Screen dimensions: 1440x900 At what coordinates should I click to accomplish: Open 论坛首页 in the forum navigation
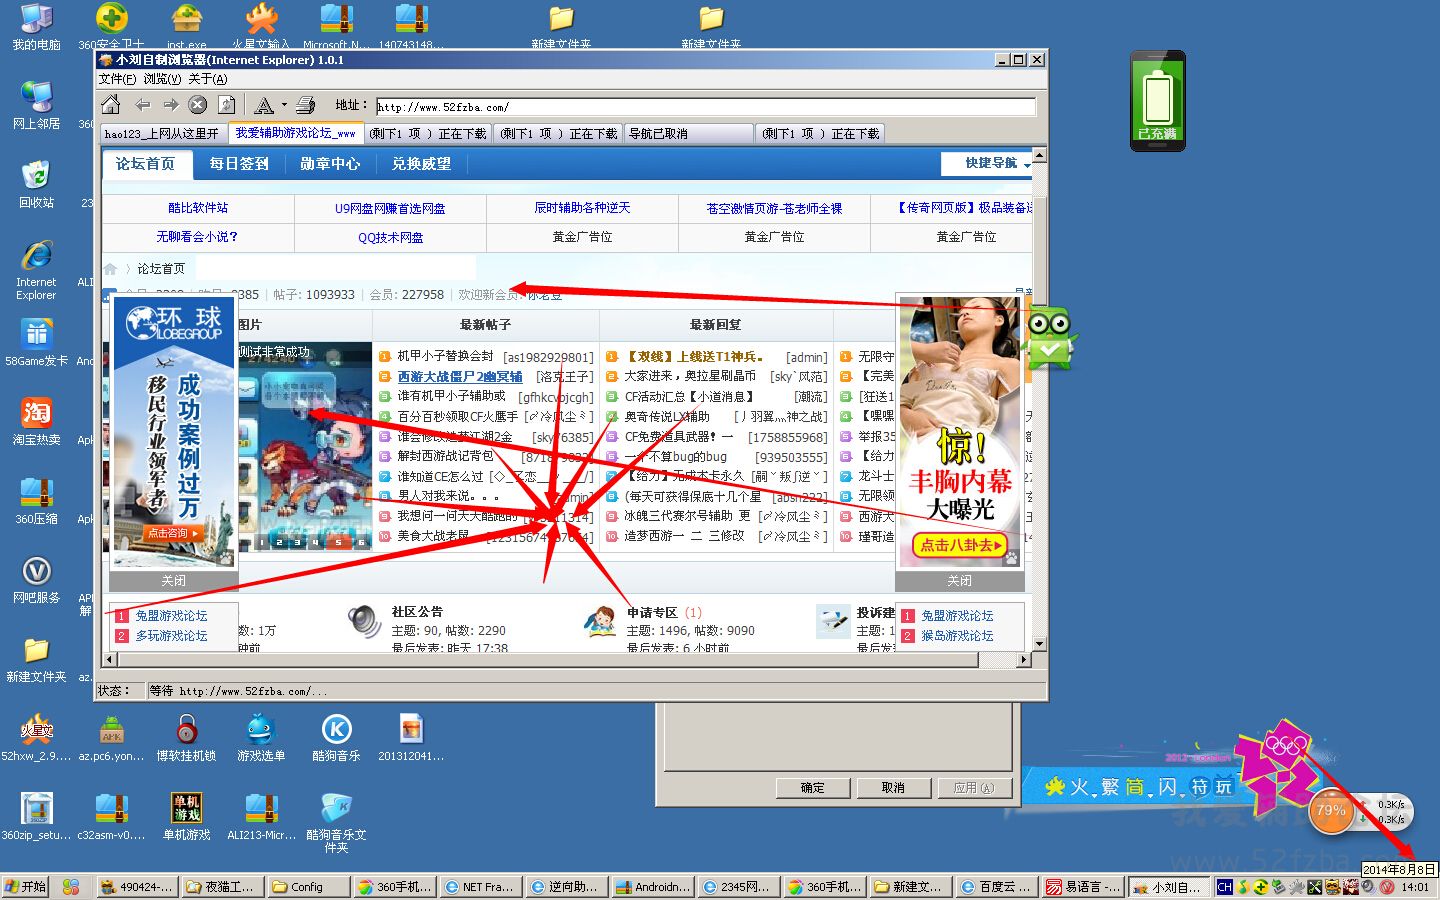click(145, 164)
